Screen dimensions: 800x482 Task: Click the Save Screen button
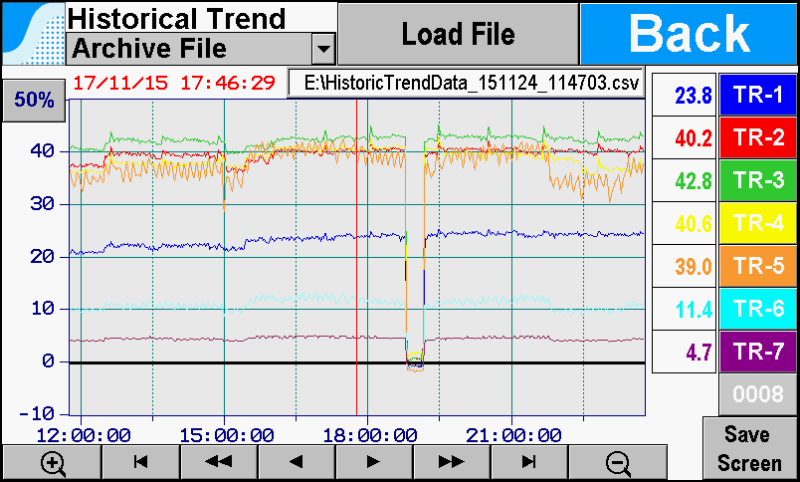point(750,449)
